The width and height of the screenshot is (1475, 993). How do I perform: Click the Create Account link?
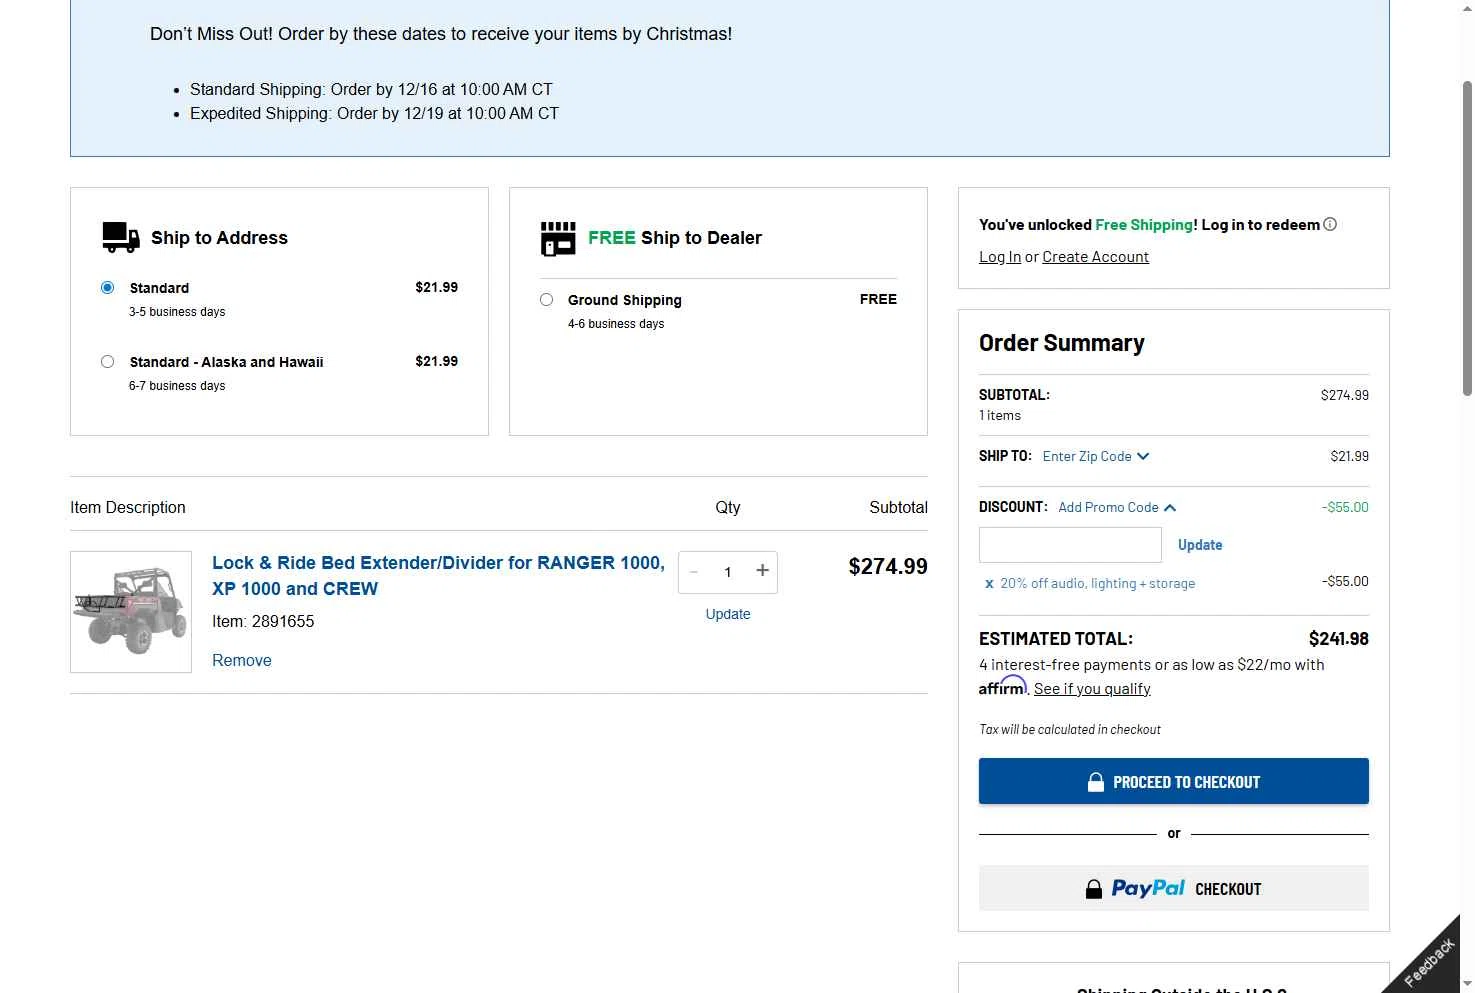tap(1095, 257)
